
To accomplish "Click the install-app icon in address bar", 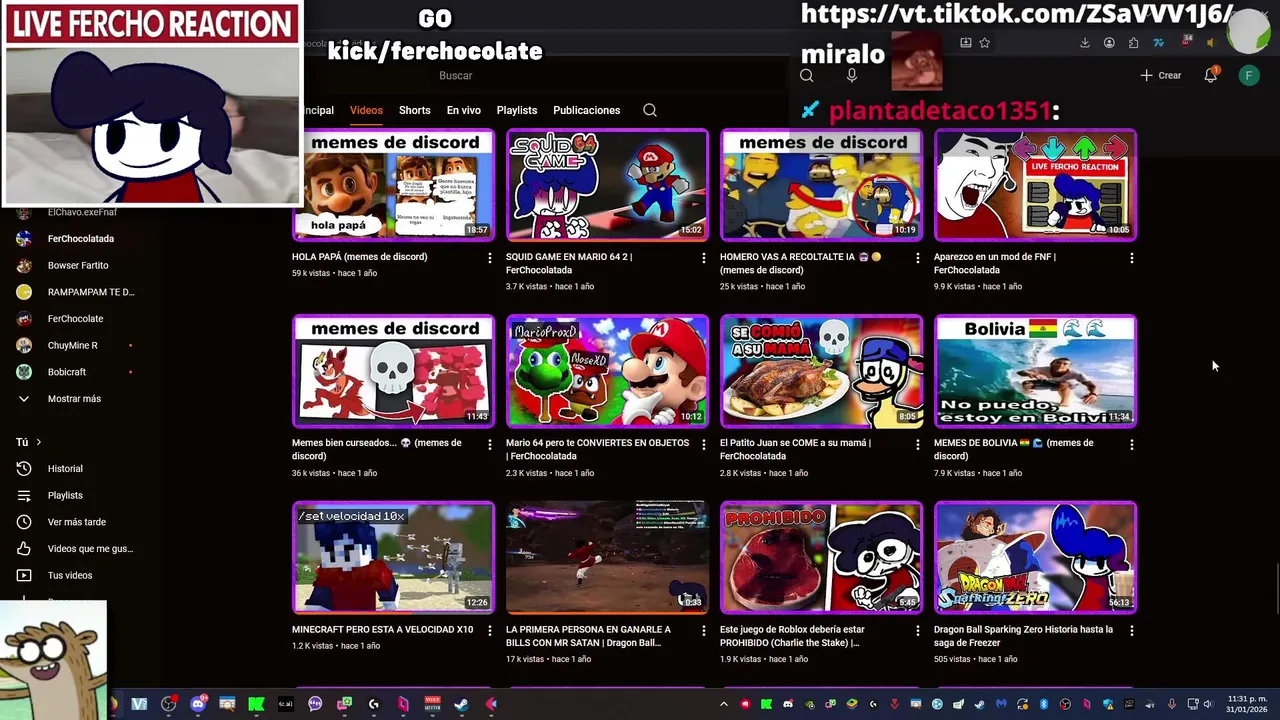I will click(966, 43).
